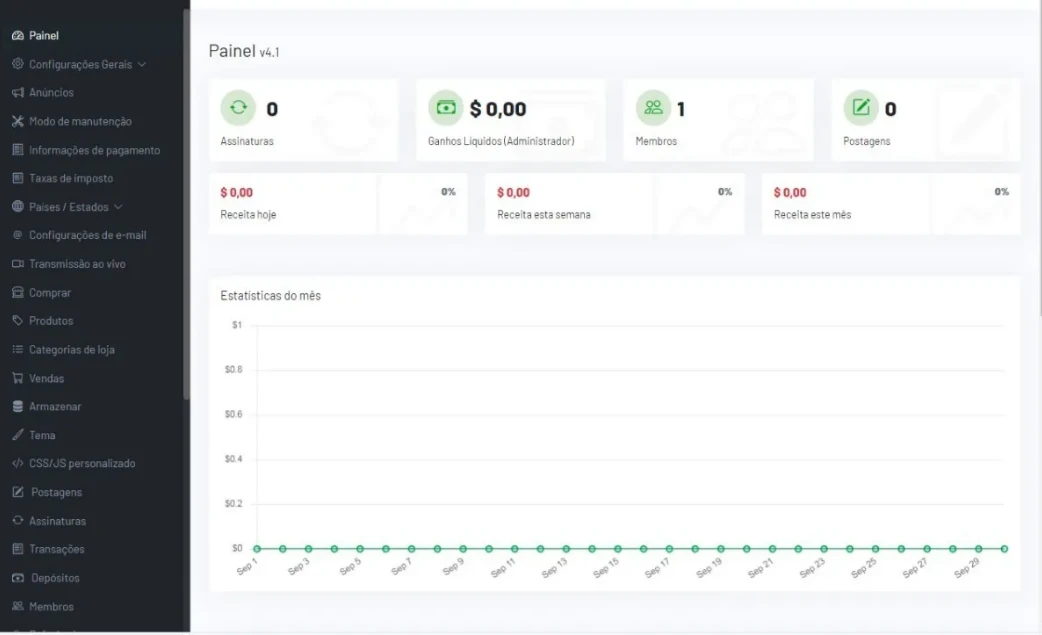Image resolution: width=1042 pixels, height=635 pixels.
Task: Click the Vendas shopping cart icon
Action: click(x=18, y=379)
